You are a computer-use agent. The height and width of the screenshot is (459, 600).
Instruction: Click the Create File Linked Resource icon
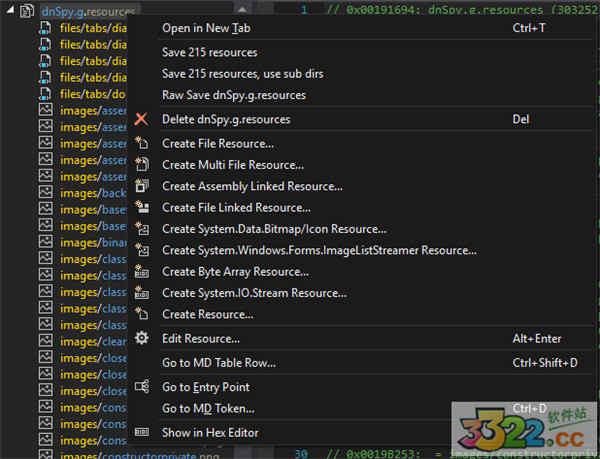(142, 207)
